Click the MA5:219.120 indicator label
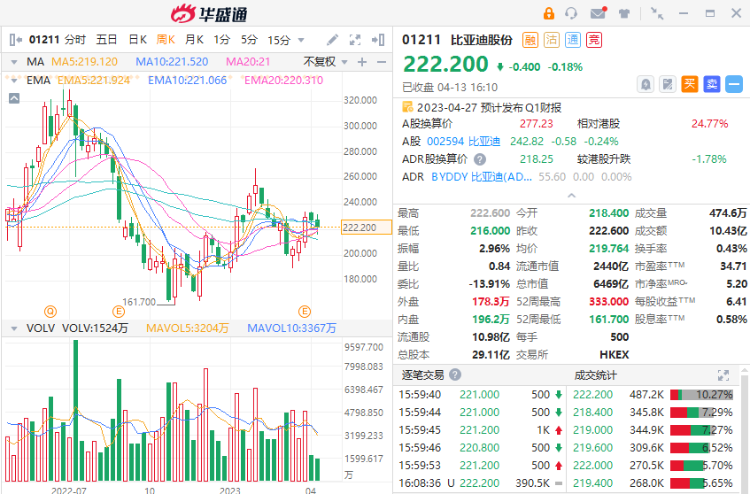 point(84,62)
